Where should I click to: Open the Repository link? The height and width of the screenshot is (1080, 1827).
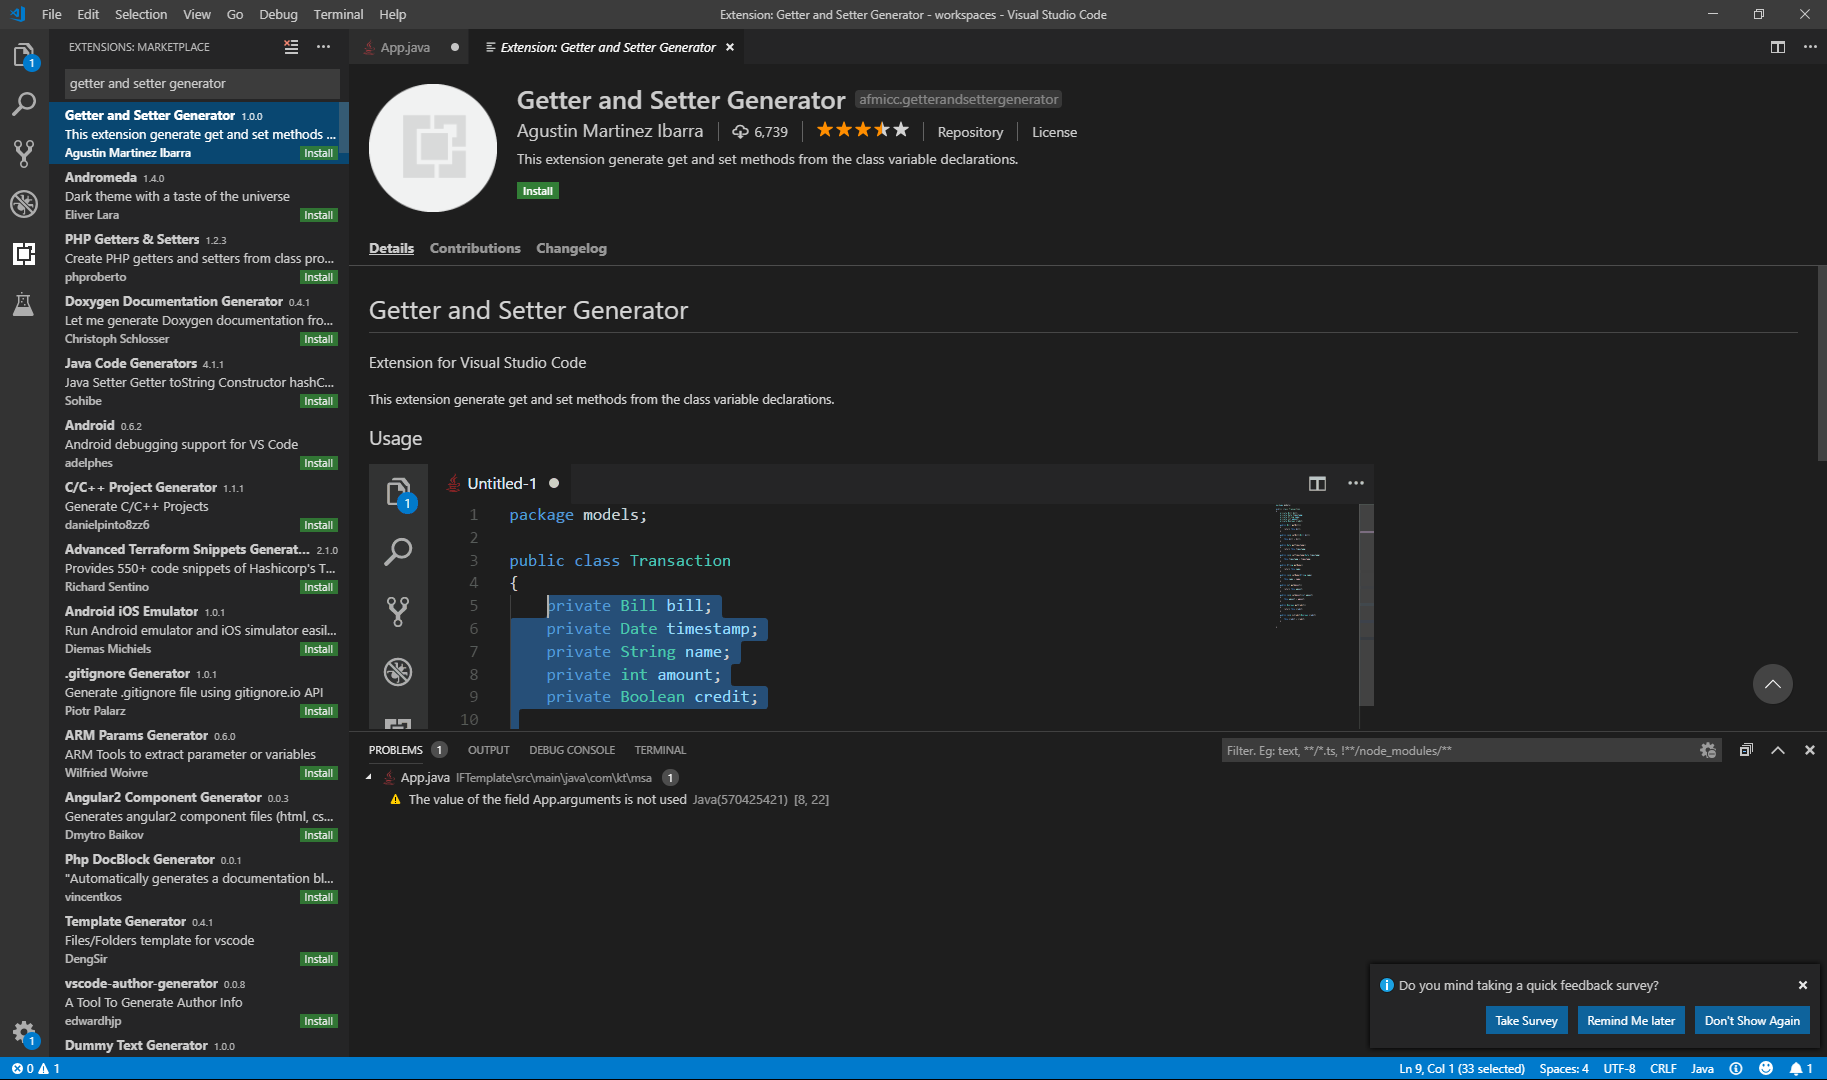(970, 132)
